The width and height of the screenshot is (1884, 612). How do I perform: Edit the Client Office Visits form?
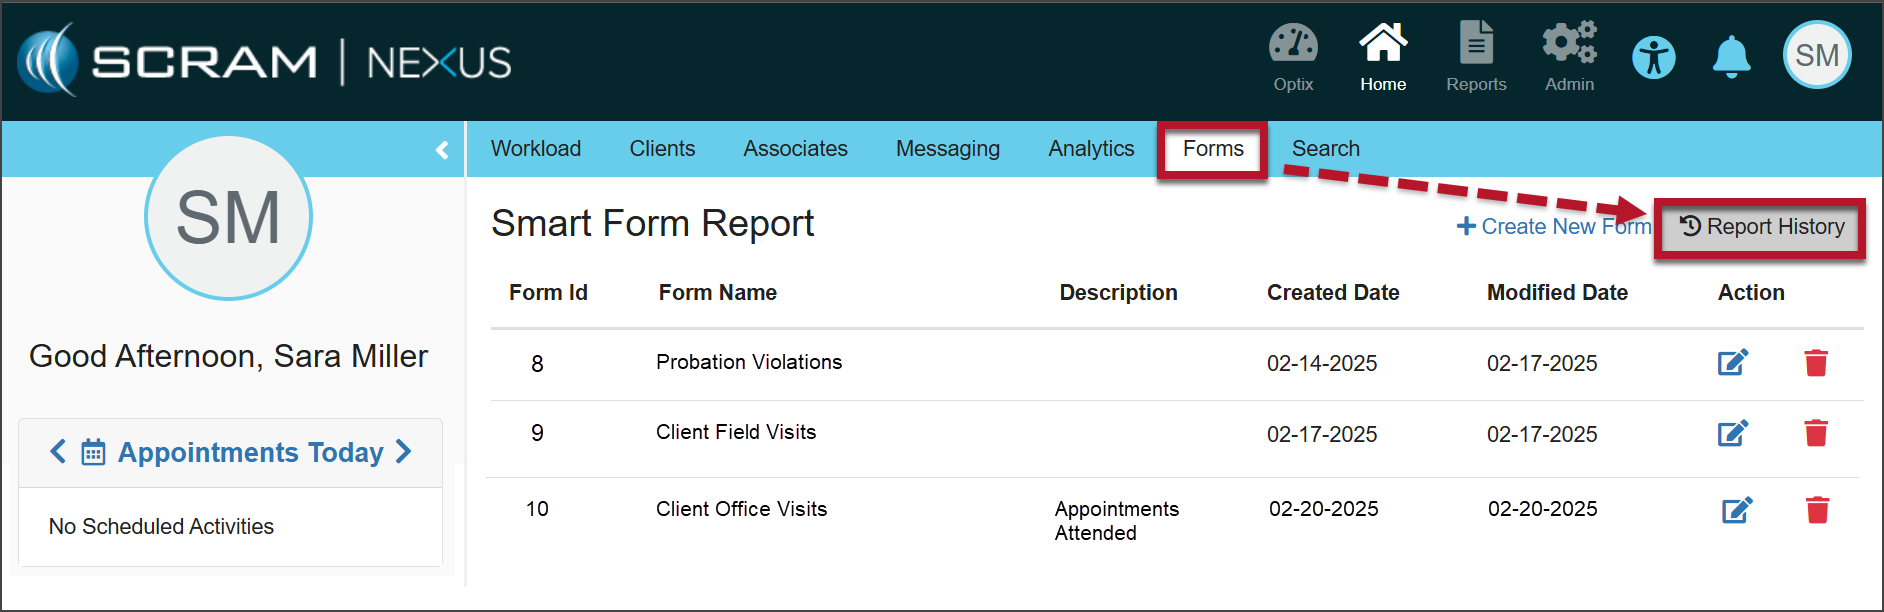pyautogui.click(x=1736, y=510)
